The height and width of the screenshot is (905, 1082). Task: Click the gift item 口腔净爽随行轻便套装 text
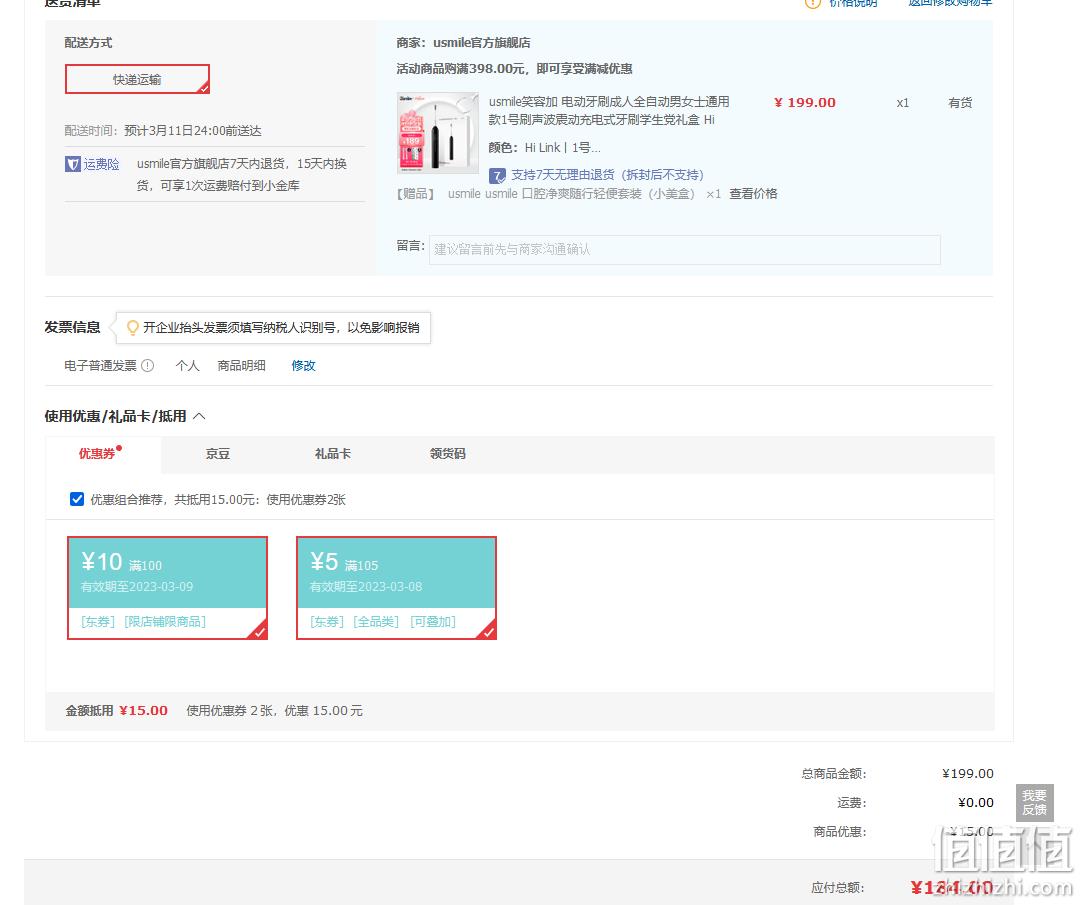tap(570, 194)
